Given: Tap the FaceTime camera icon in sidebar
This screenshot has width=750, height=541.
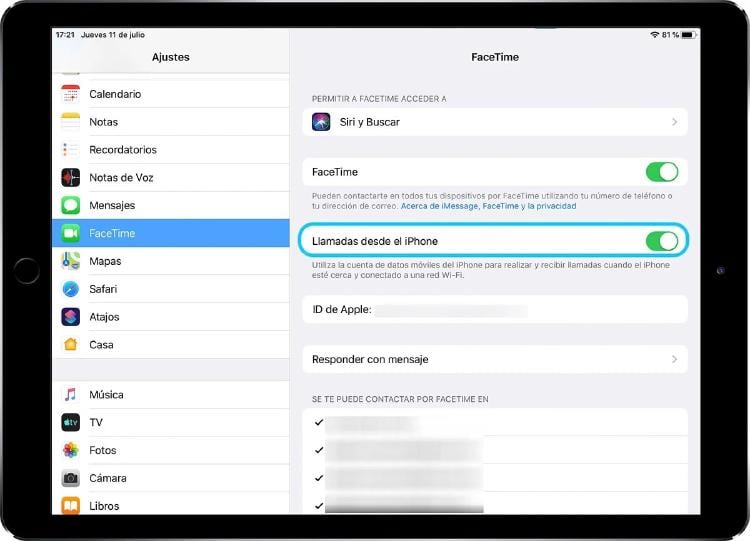Looking at the screenshot, I should click(71, 233).
